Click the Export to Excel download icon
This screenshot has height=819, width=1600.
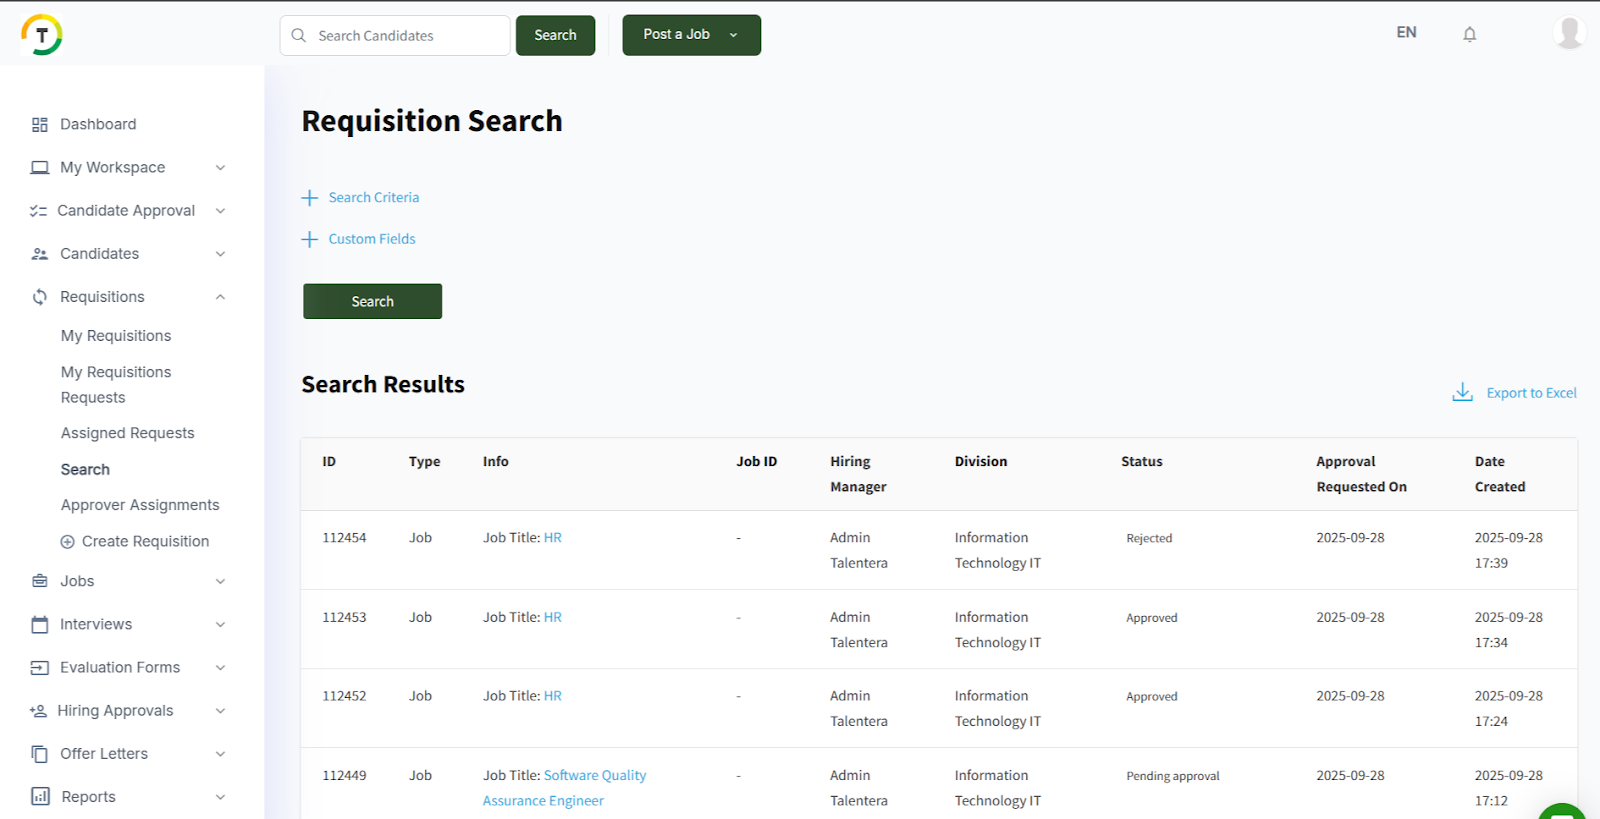tap(1462, 392)
